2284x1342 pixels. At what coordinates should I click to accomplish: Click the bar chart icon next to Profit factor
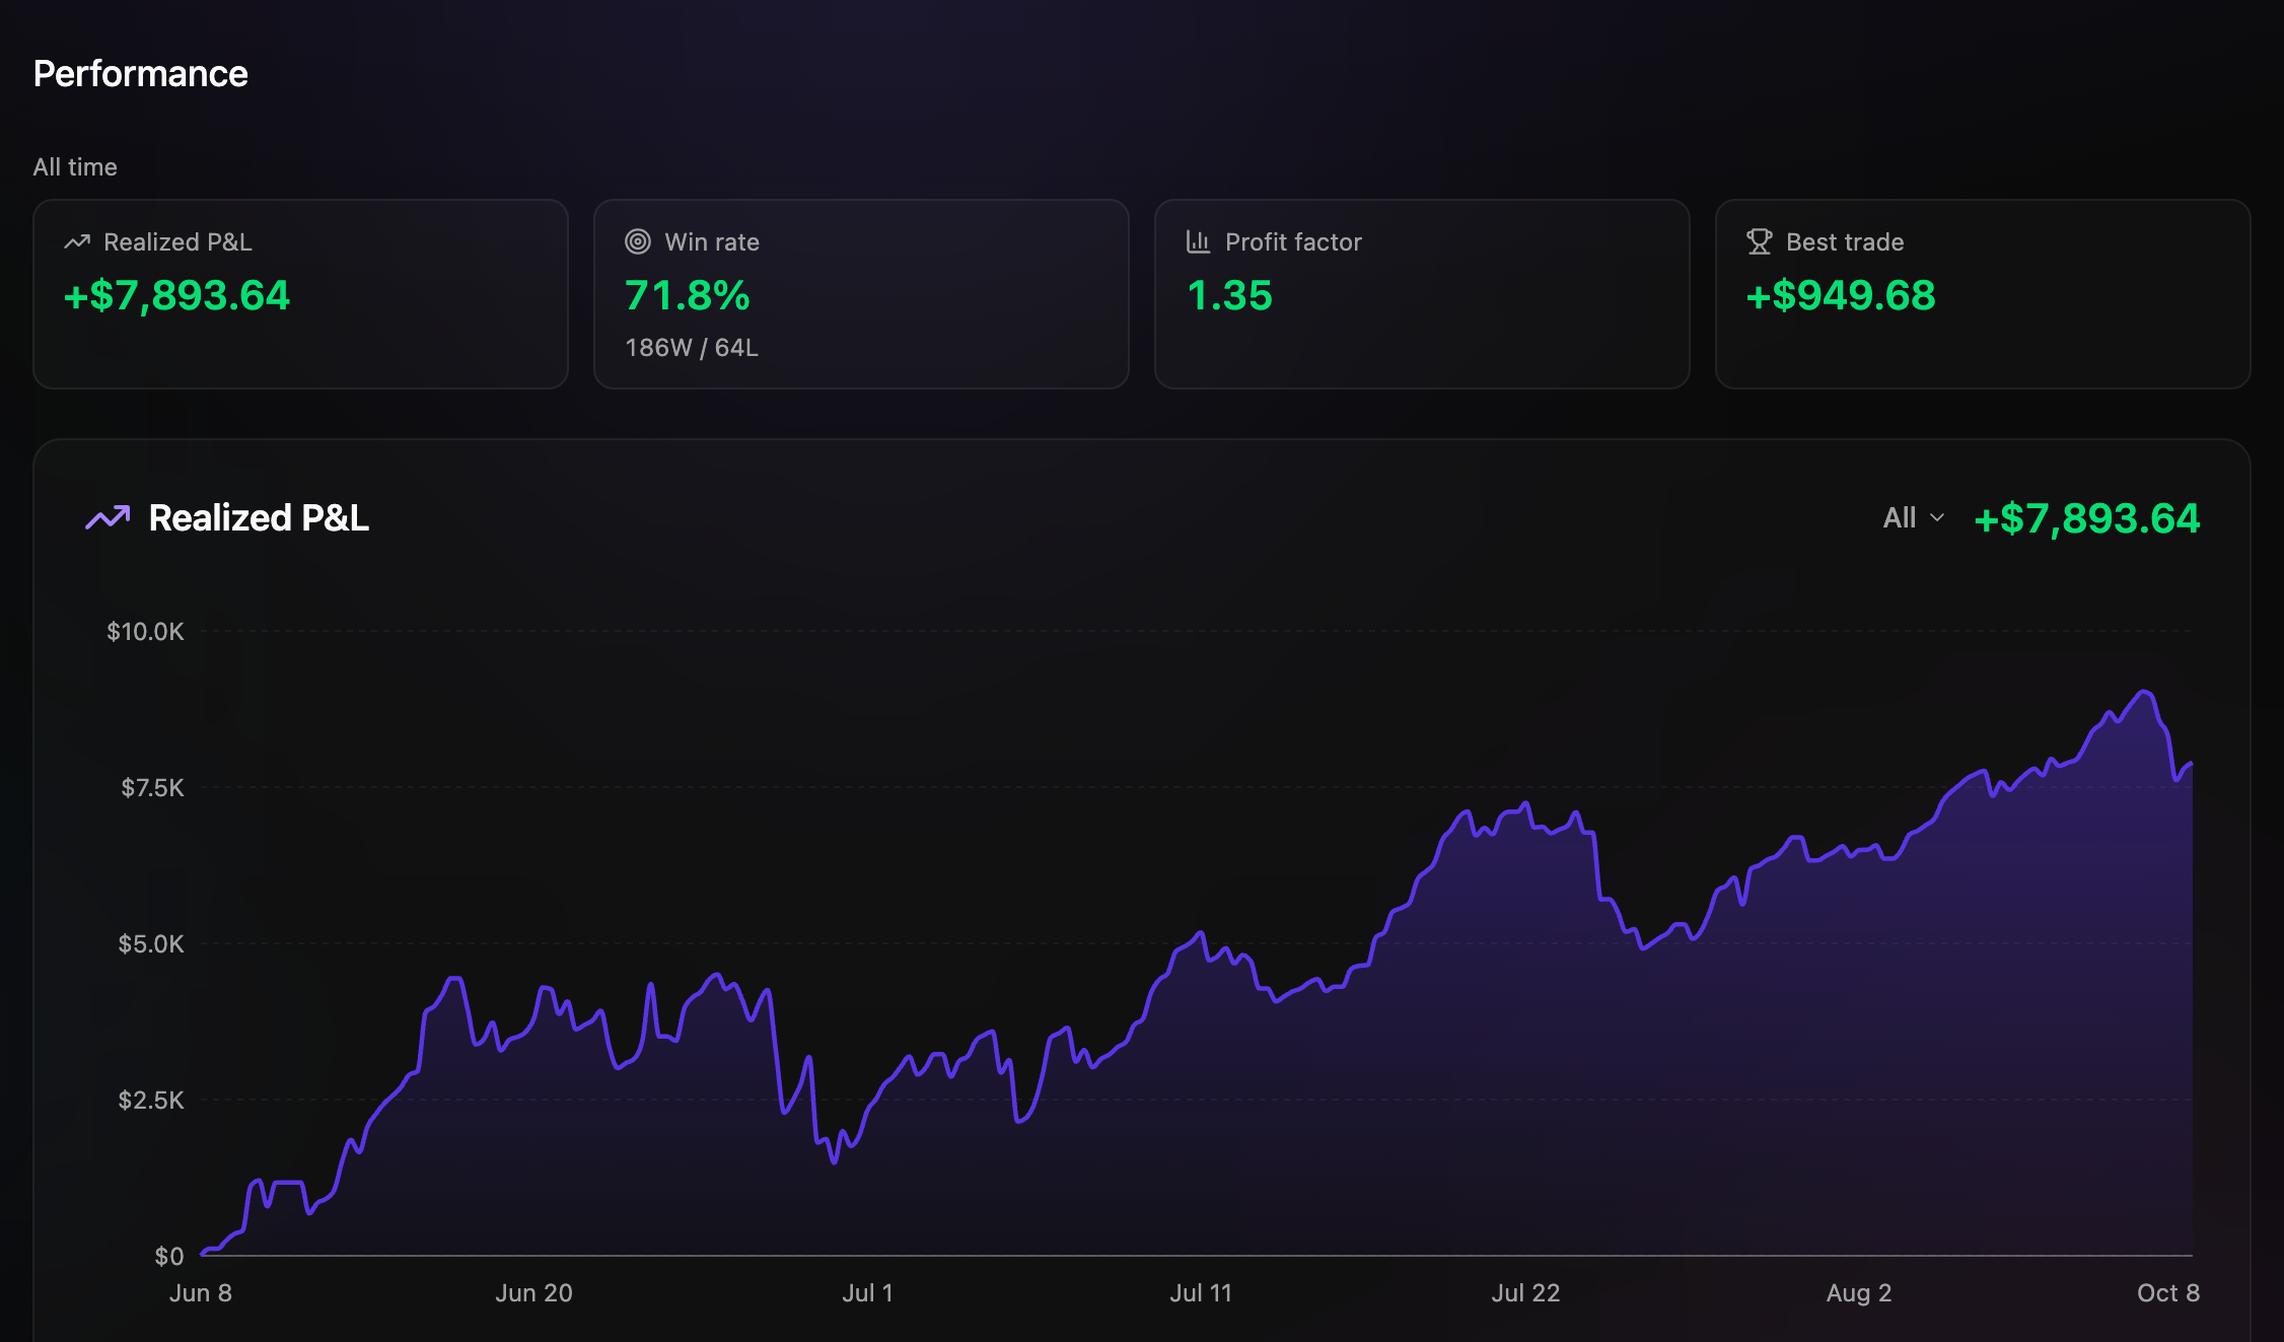coord(1198,242)
